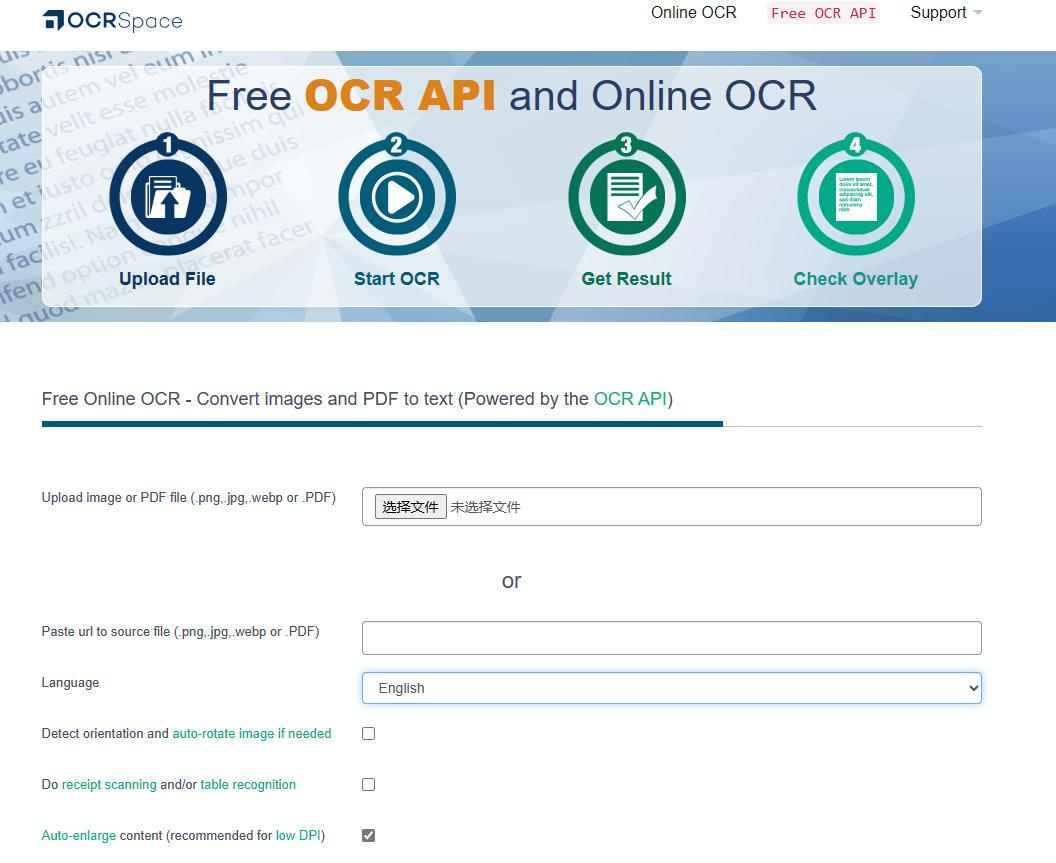Open the Free OCR API link

click(823, 13)
